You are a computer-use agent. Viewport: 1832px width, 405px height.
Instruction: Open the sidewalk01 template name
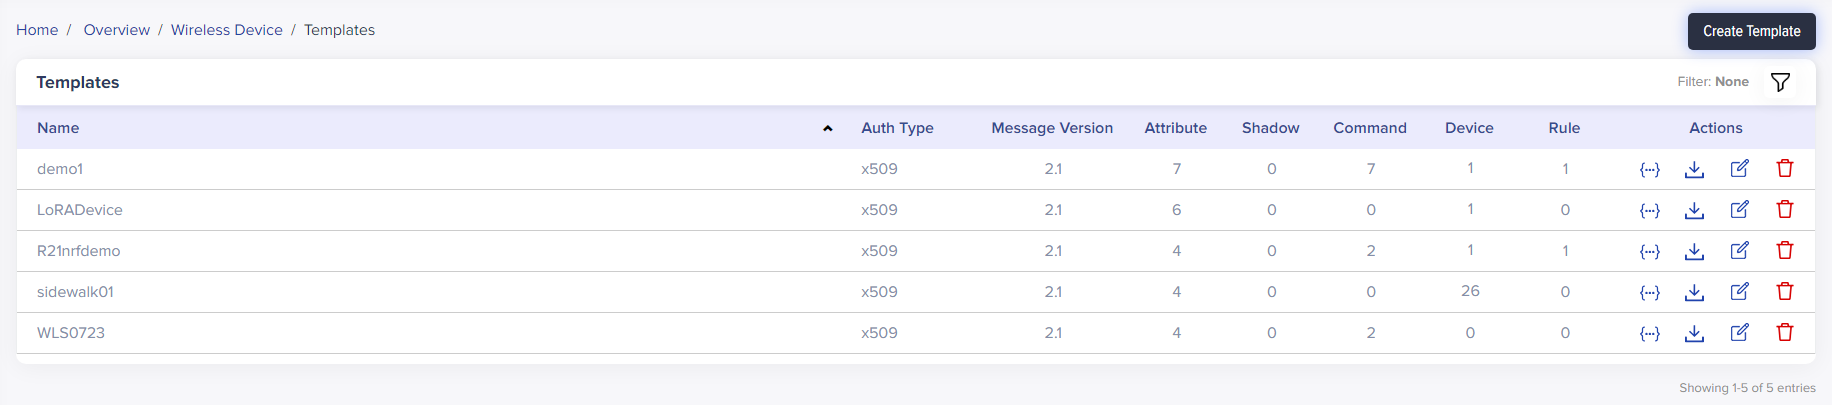coord(76,292)
